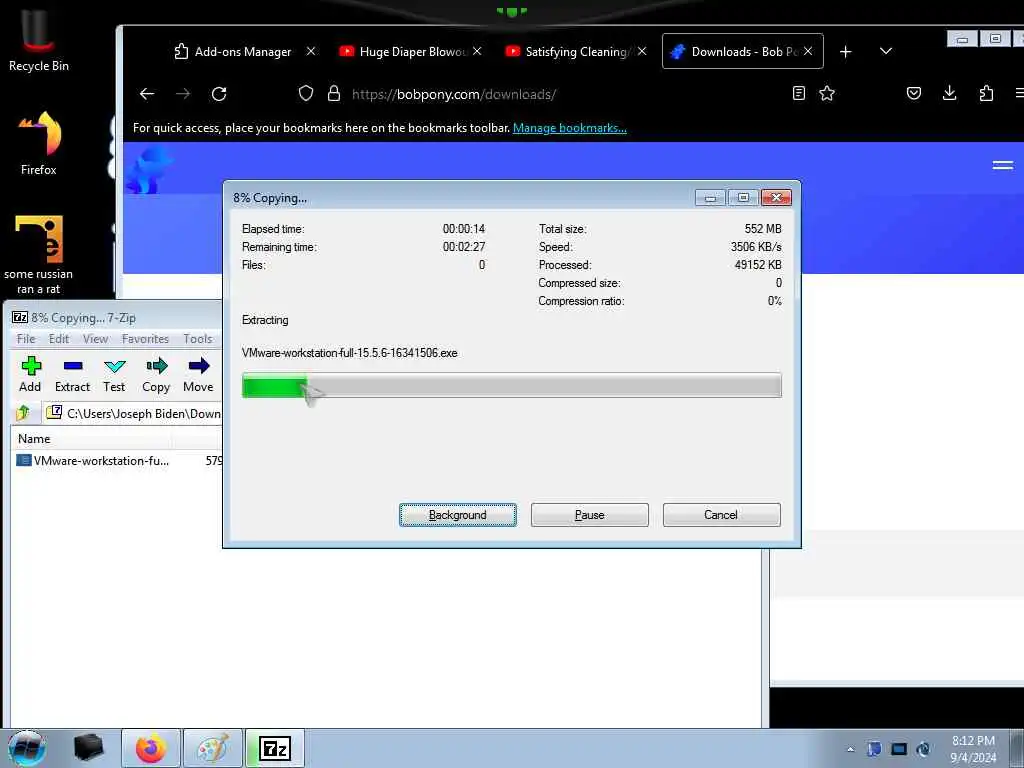
Task: Open the taskbar clock and date
Action: (x=973, y=749)
